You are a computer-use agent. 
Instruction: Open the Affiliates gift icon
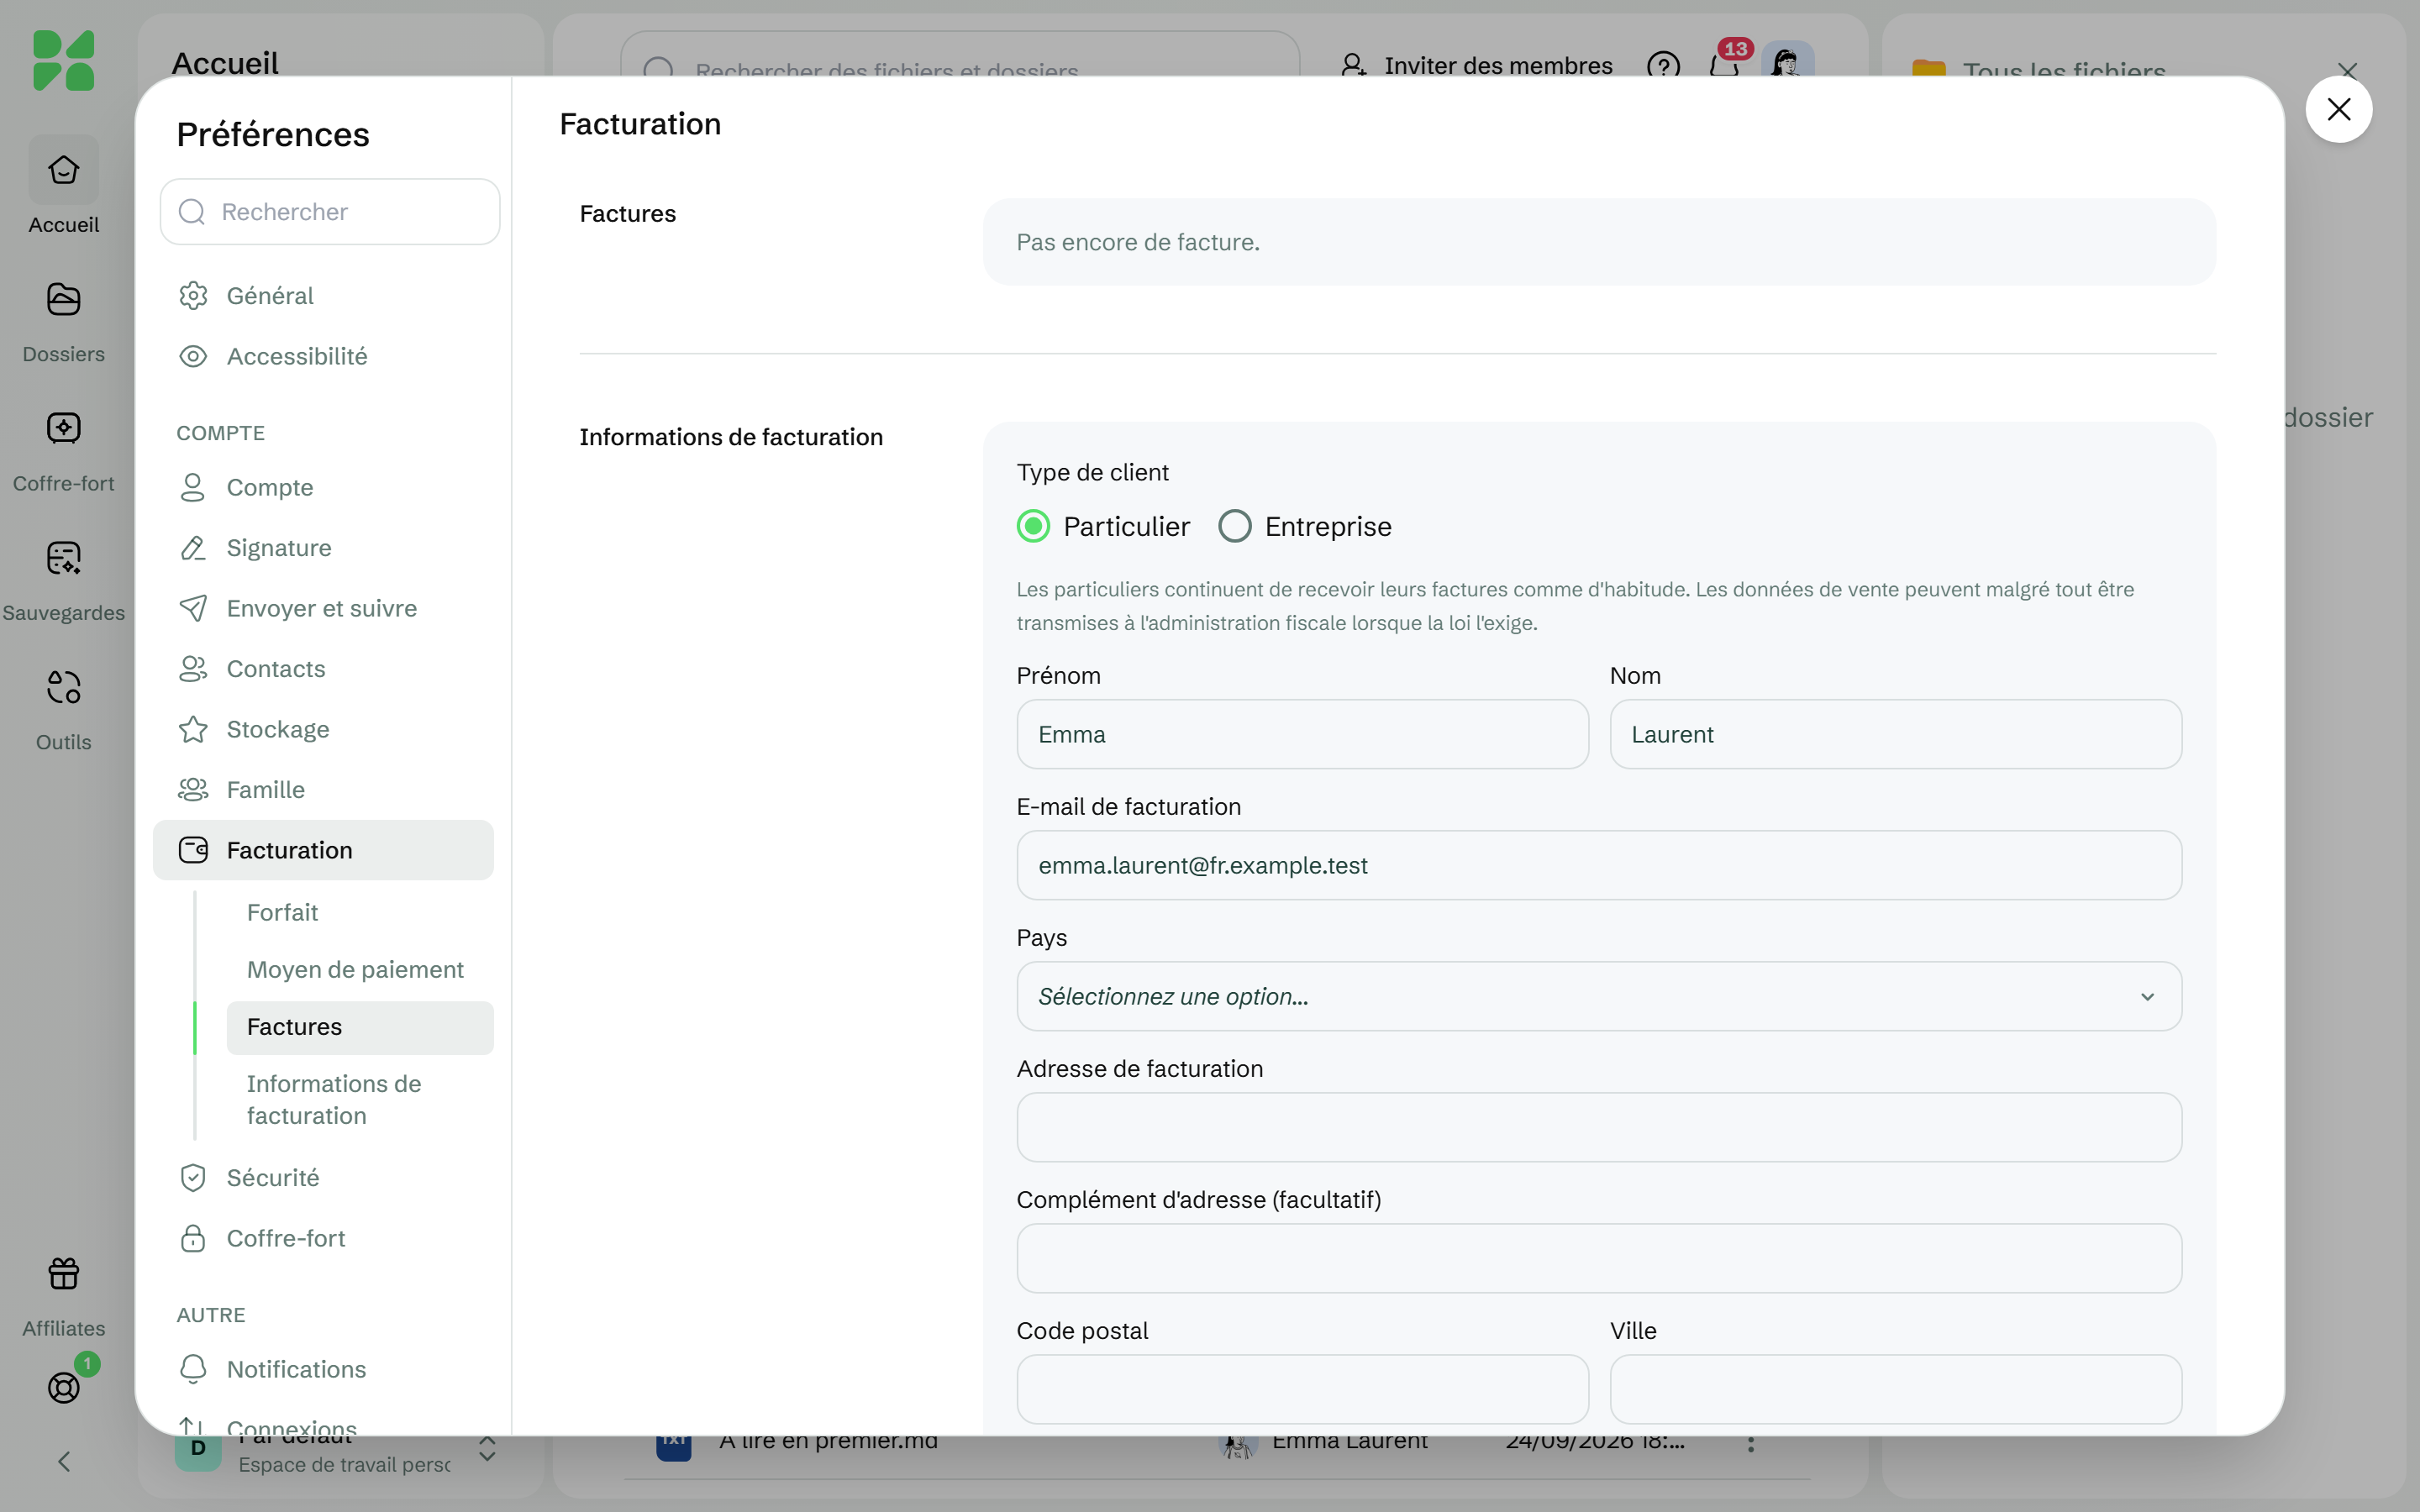pyautogui.click(x=63, y=1273)
